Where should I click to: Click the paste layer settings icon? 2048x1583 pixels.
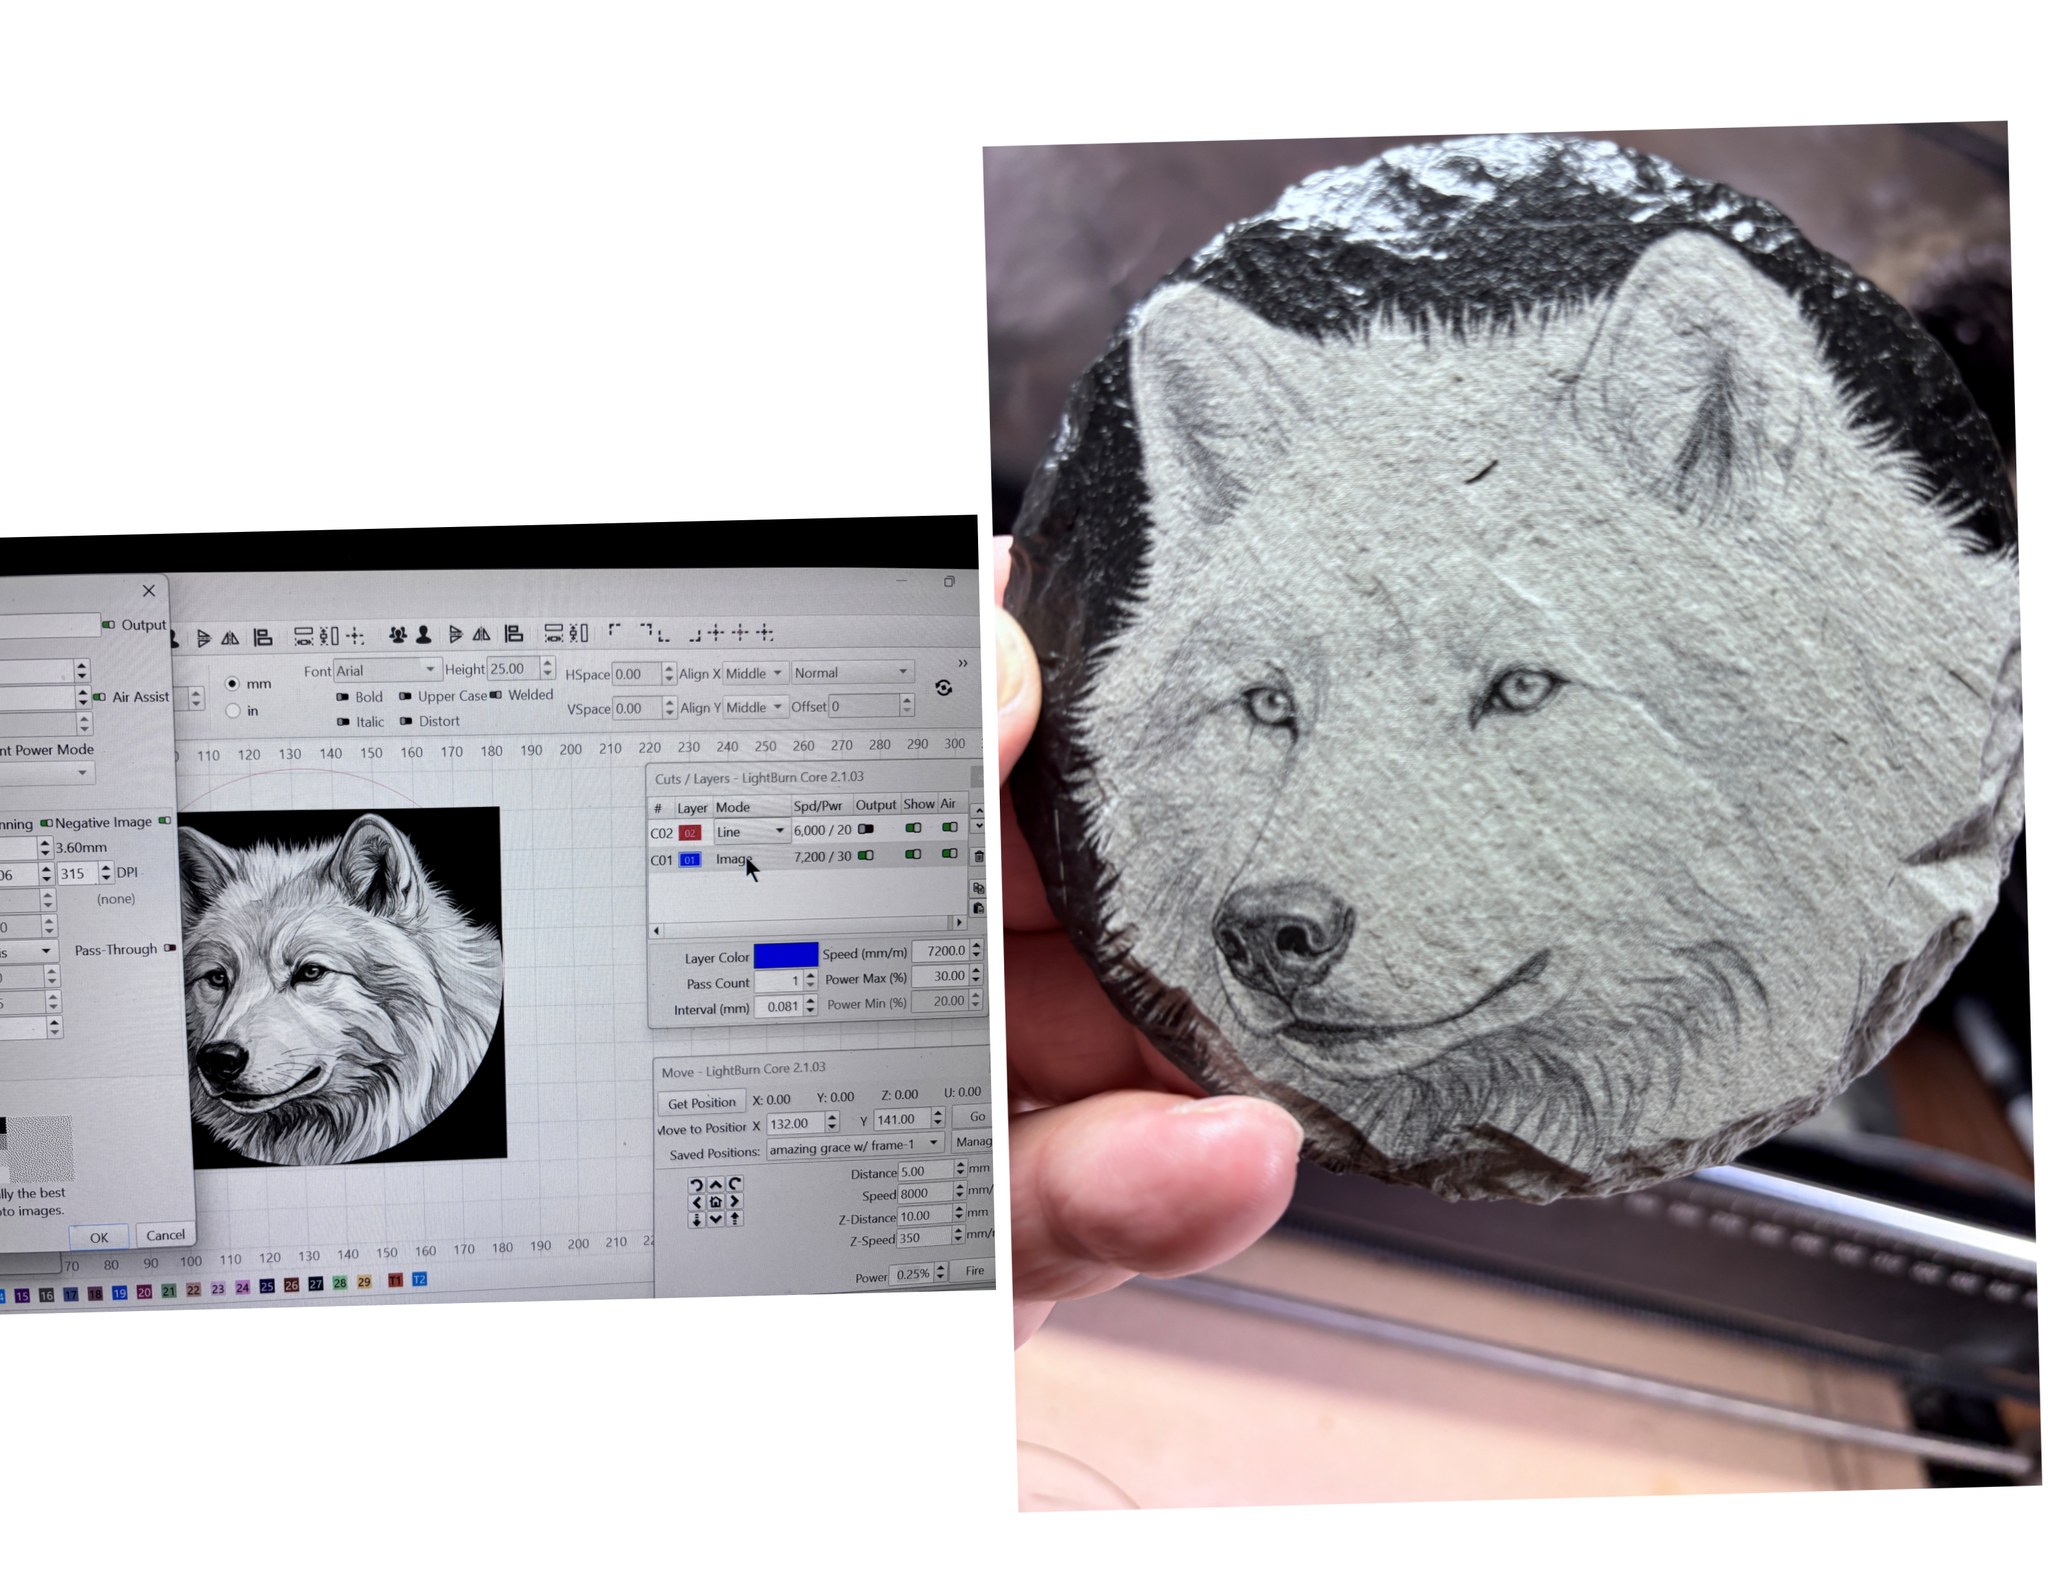[x=979, y=908]
